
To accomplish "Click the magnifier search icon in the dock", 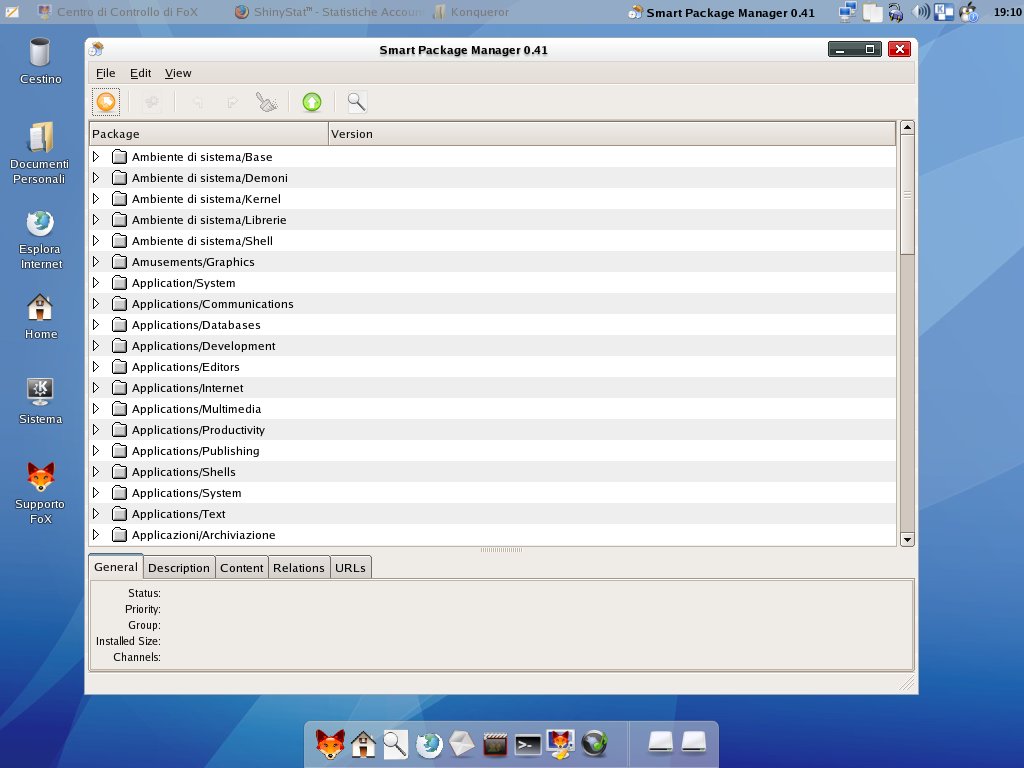I will click(395, 744).
